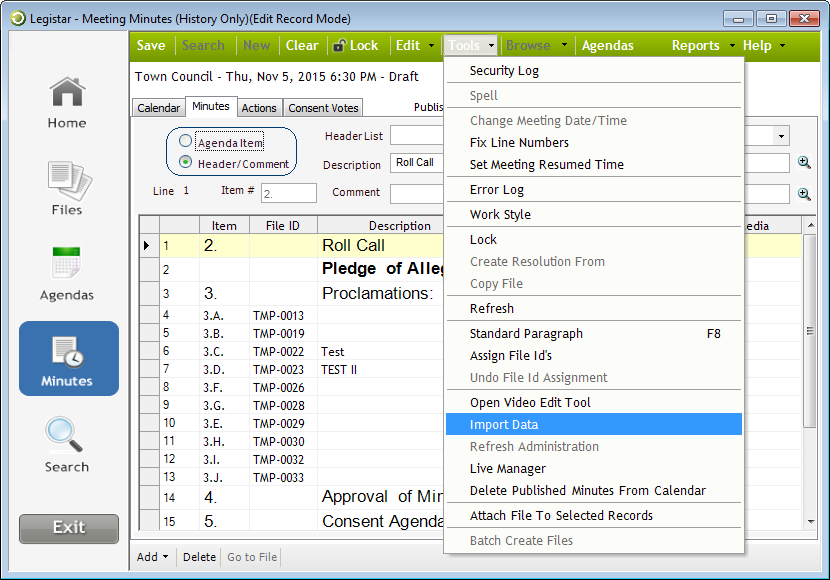830x580 pixels.
Task: Choose Work Style menu entry
Action: point(594,214)
